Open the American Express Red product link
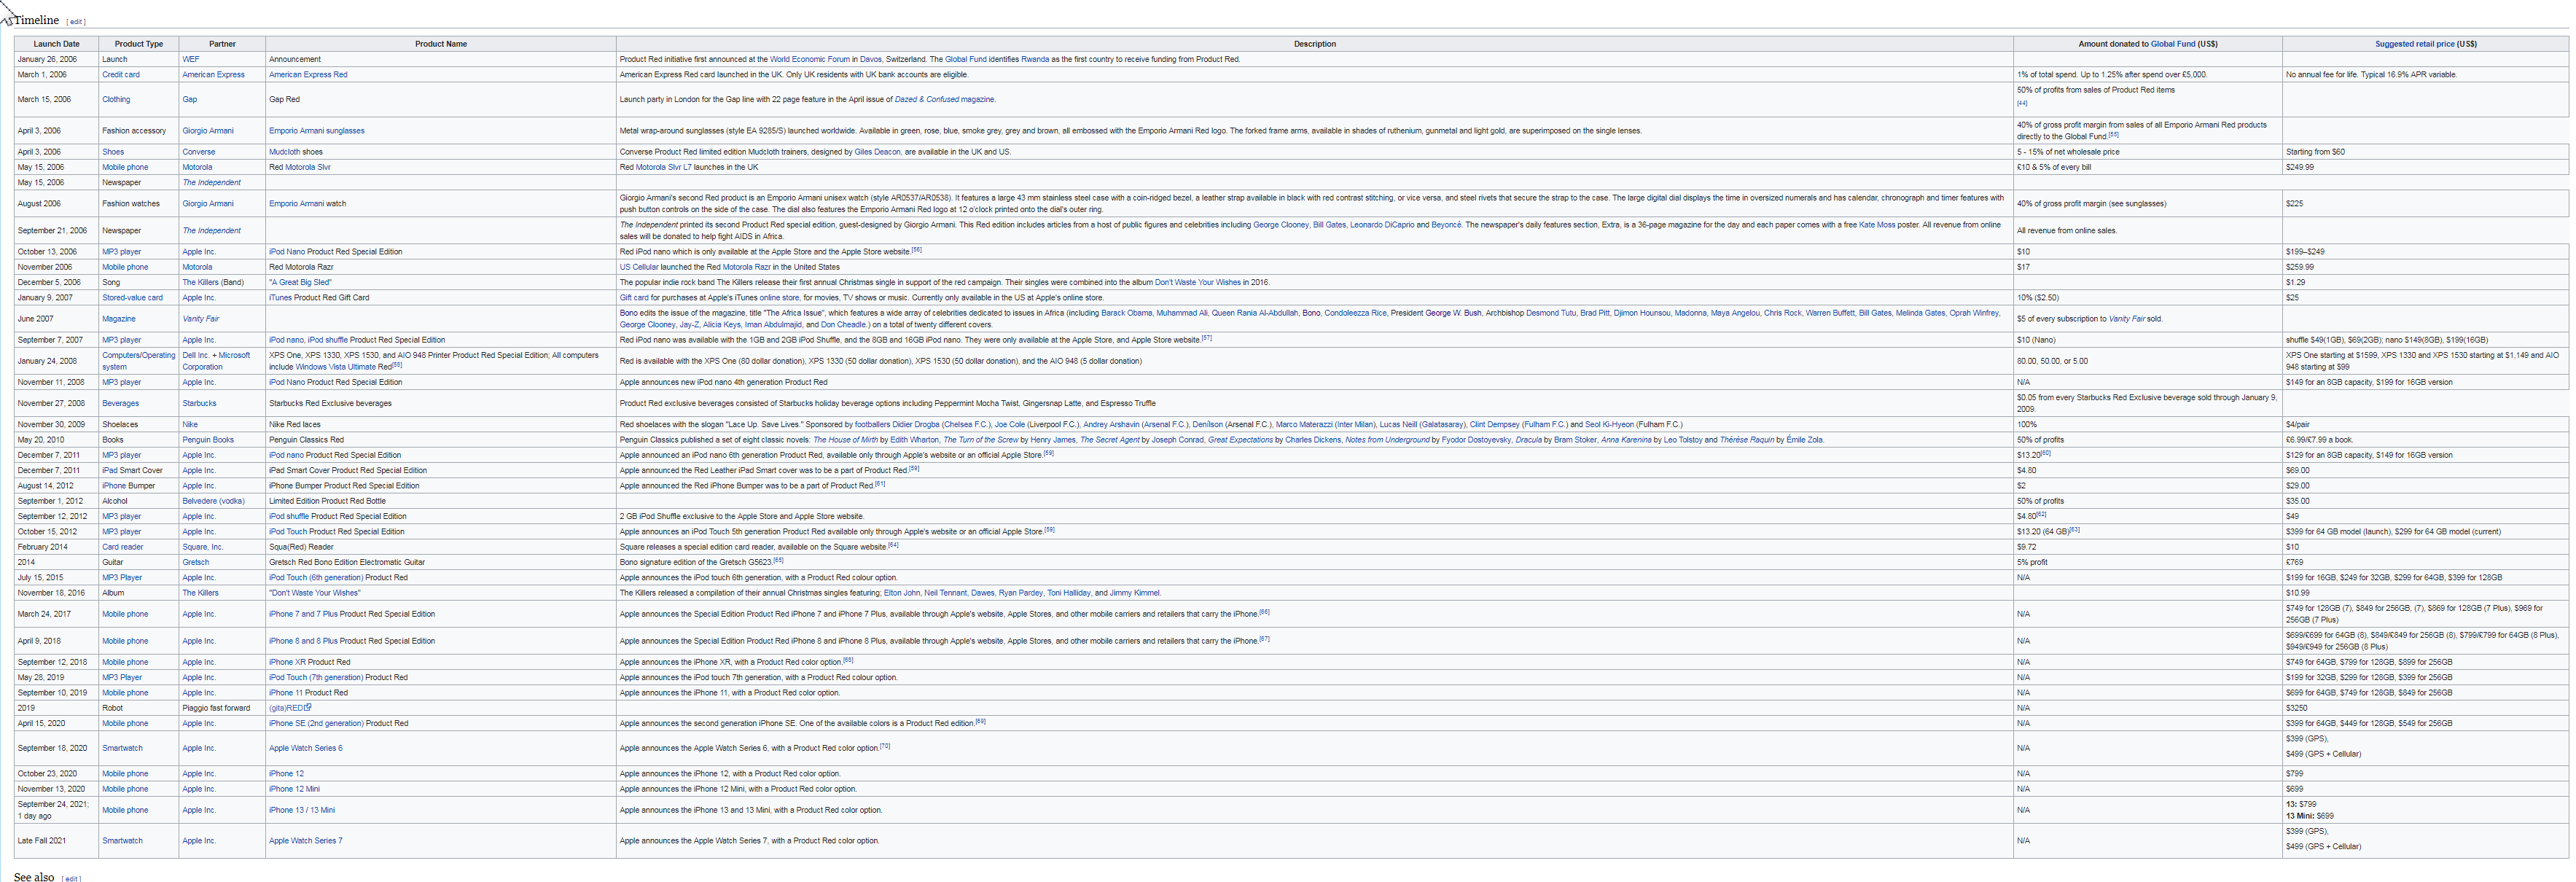 [x=308, y=74]
